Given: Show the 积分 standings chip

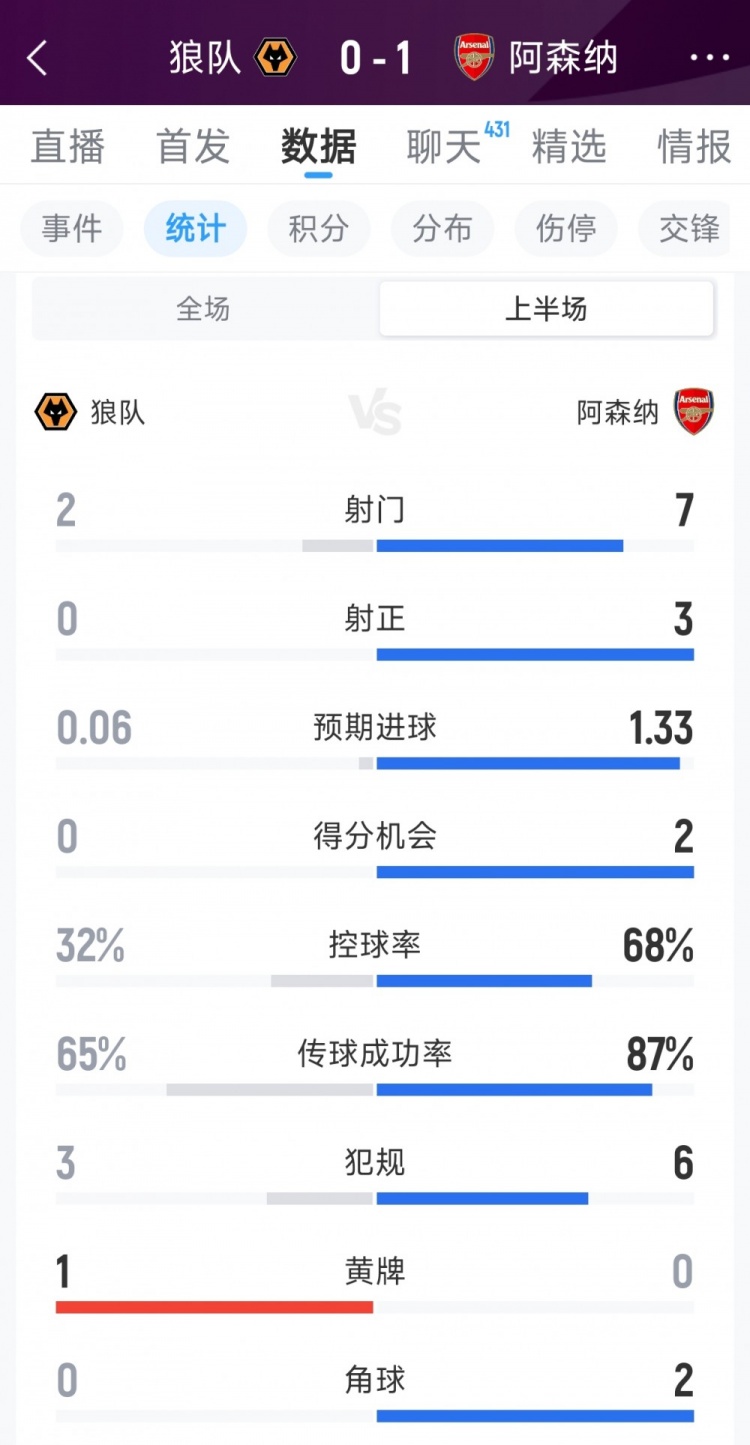Looking at the screenshot, I should coord(319,229).
